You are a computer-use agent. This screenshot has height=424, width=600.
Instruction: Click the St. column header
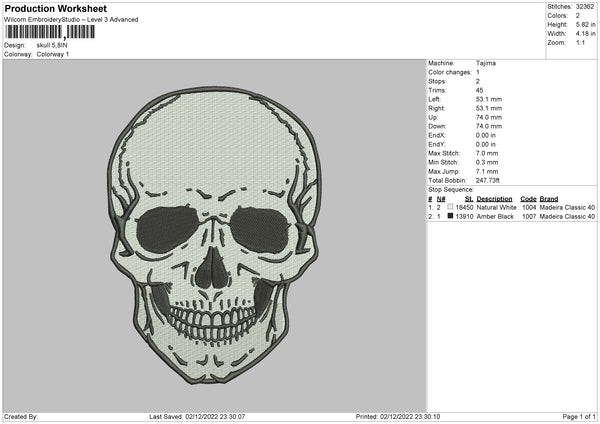(469, 198)
